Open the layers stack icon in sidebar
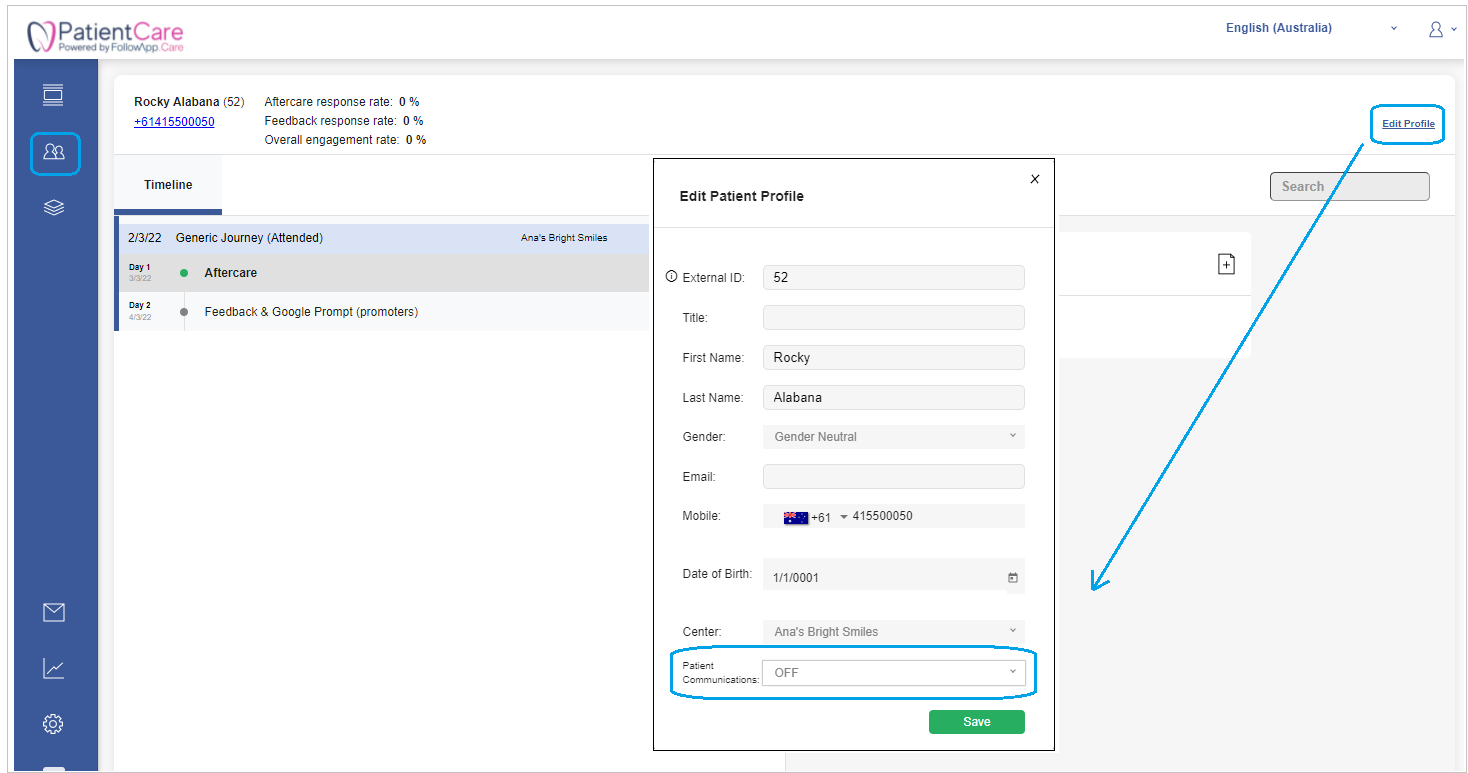 click(54, 207)
